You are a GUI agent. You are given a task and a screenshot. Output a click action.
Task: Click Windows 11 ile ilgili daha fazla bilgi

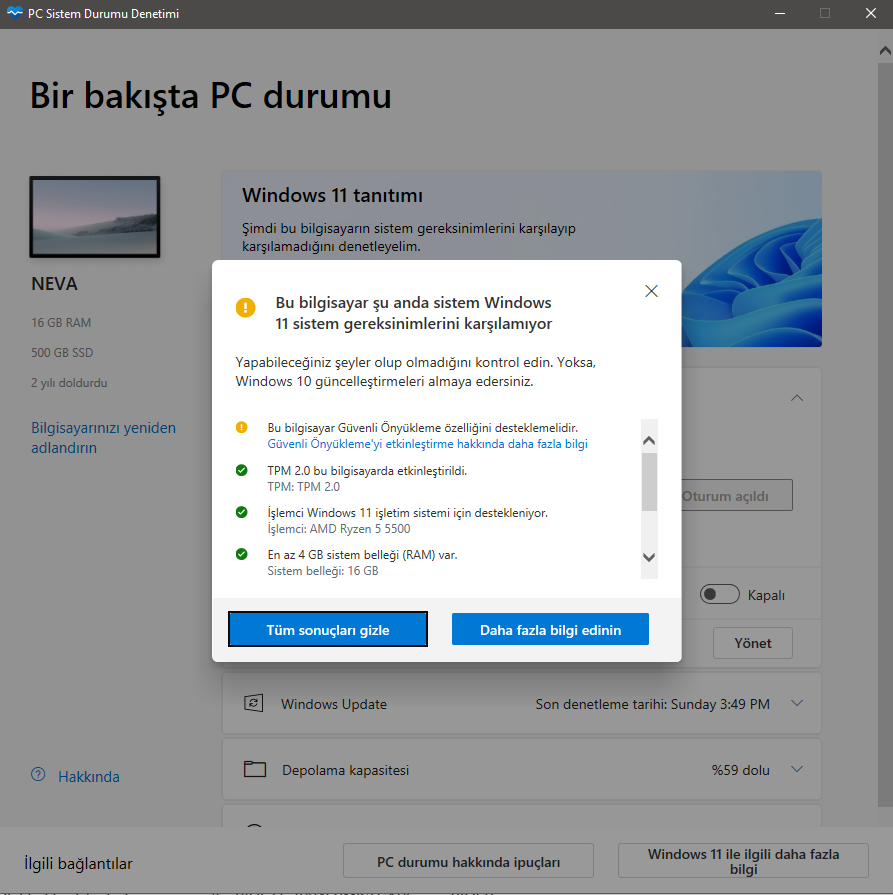[743, 861]
